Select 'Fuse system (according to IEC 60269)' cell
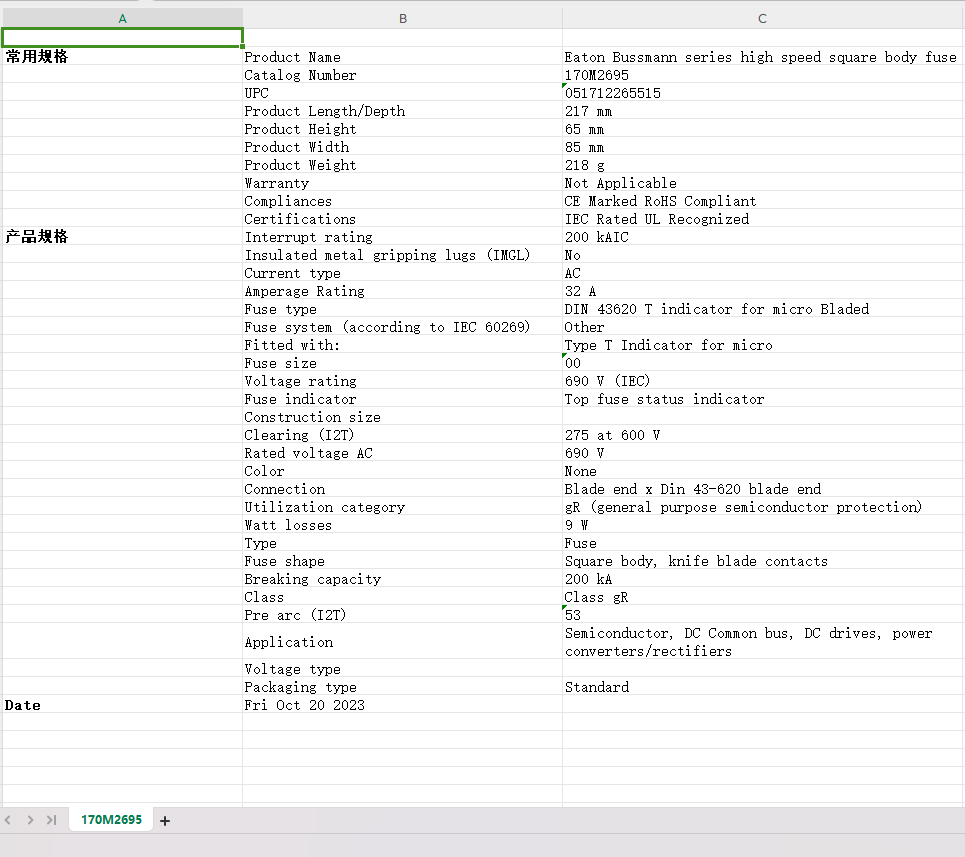The width and height of the screenshot is (965, 857). tap(402, 327)
